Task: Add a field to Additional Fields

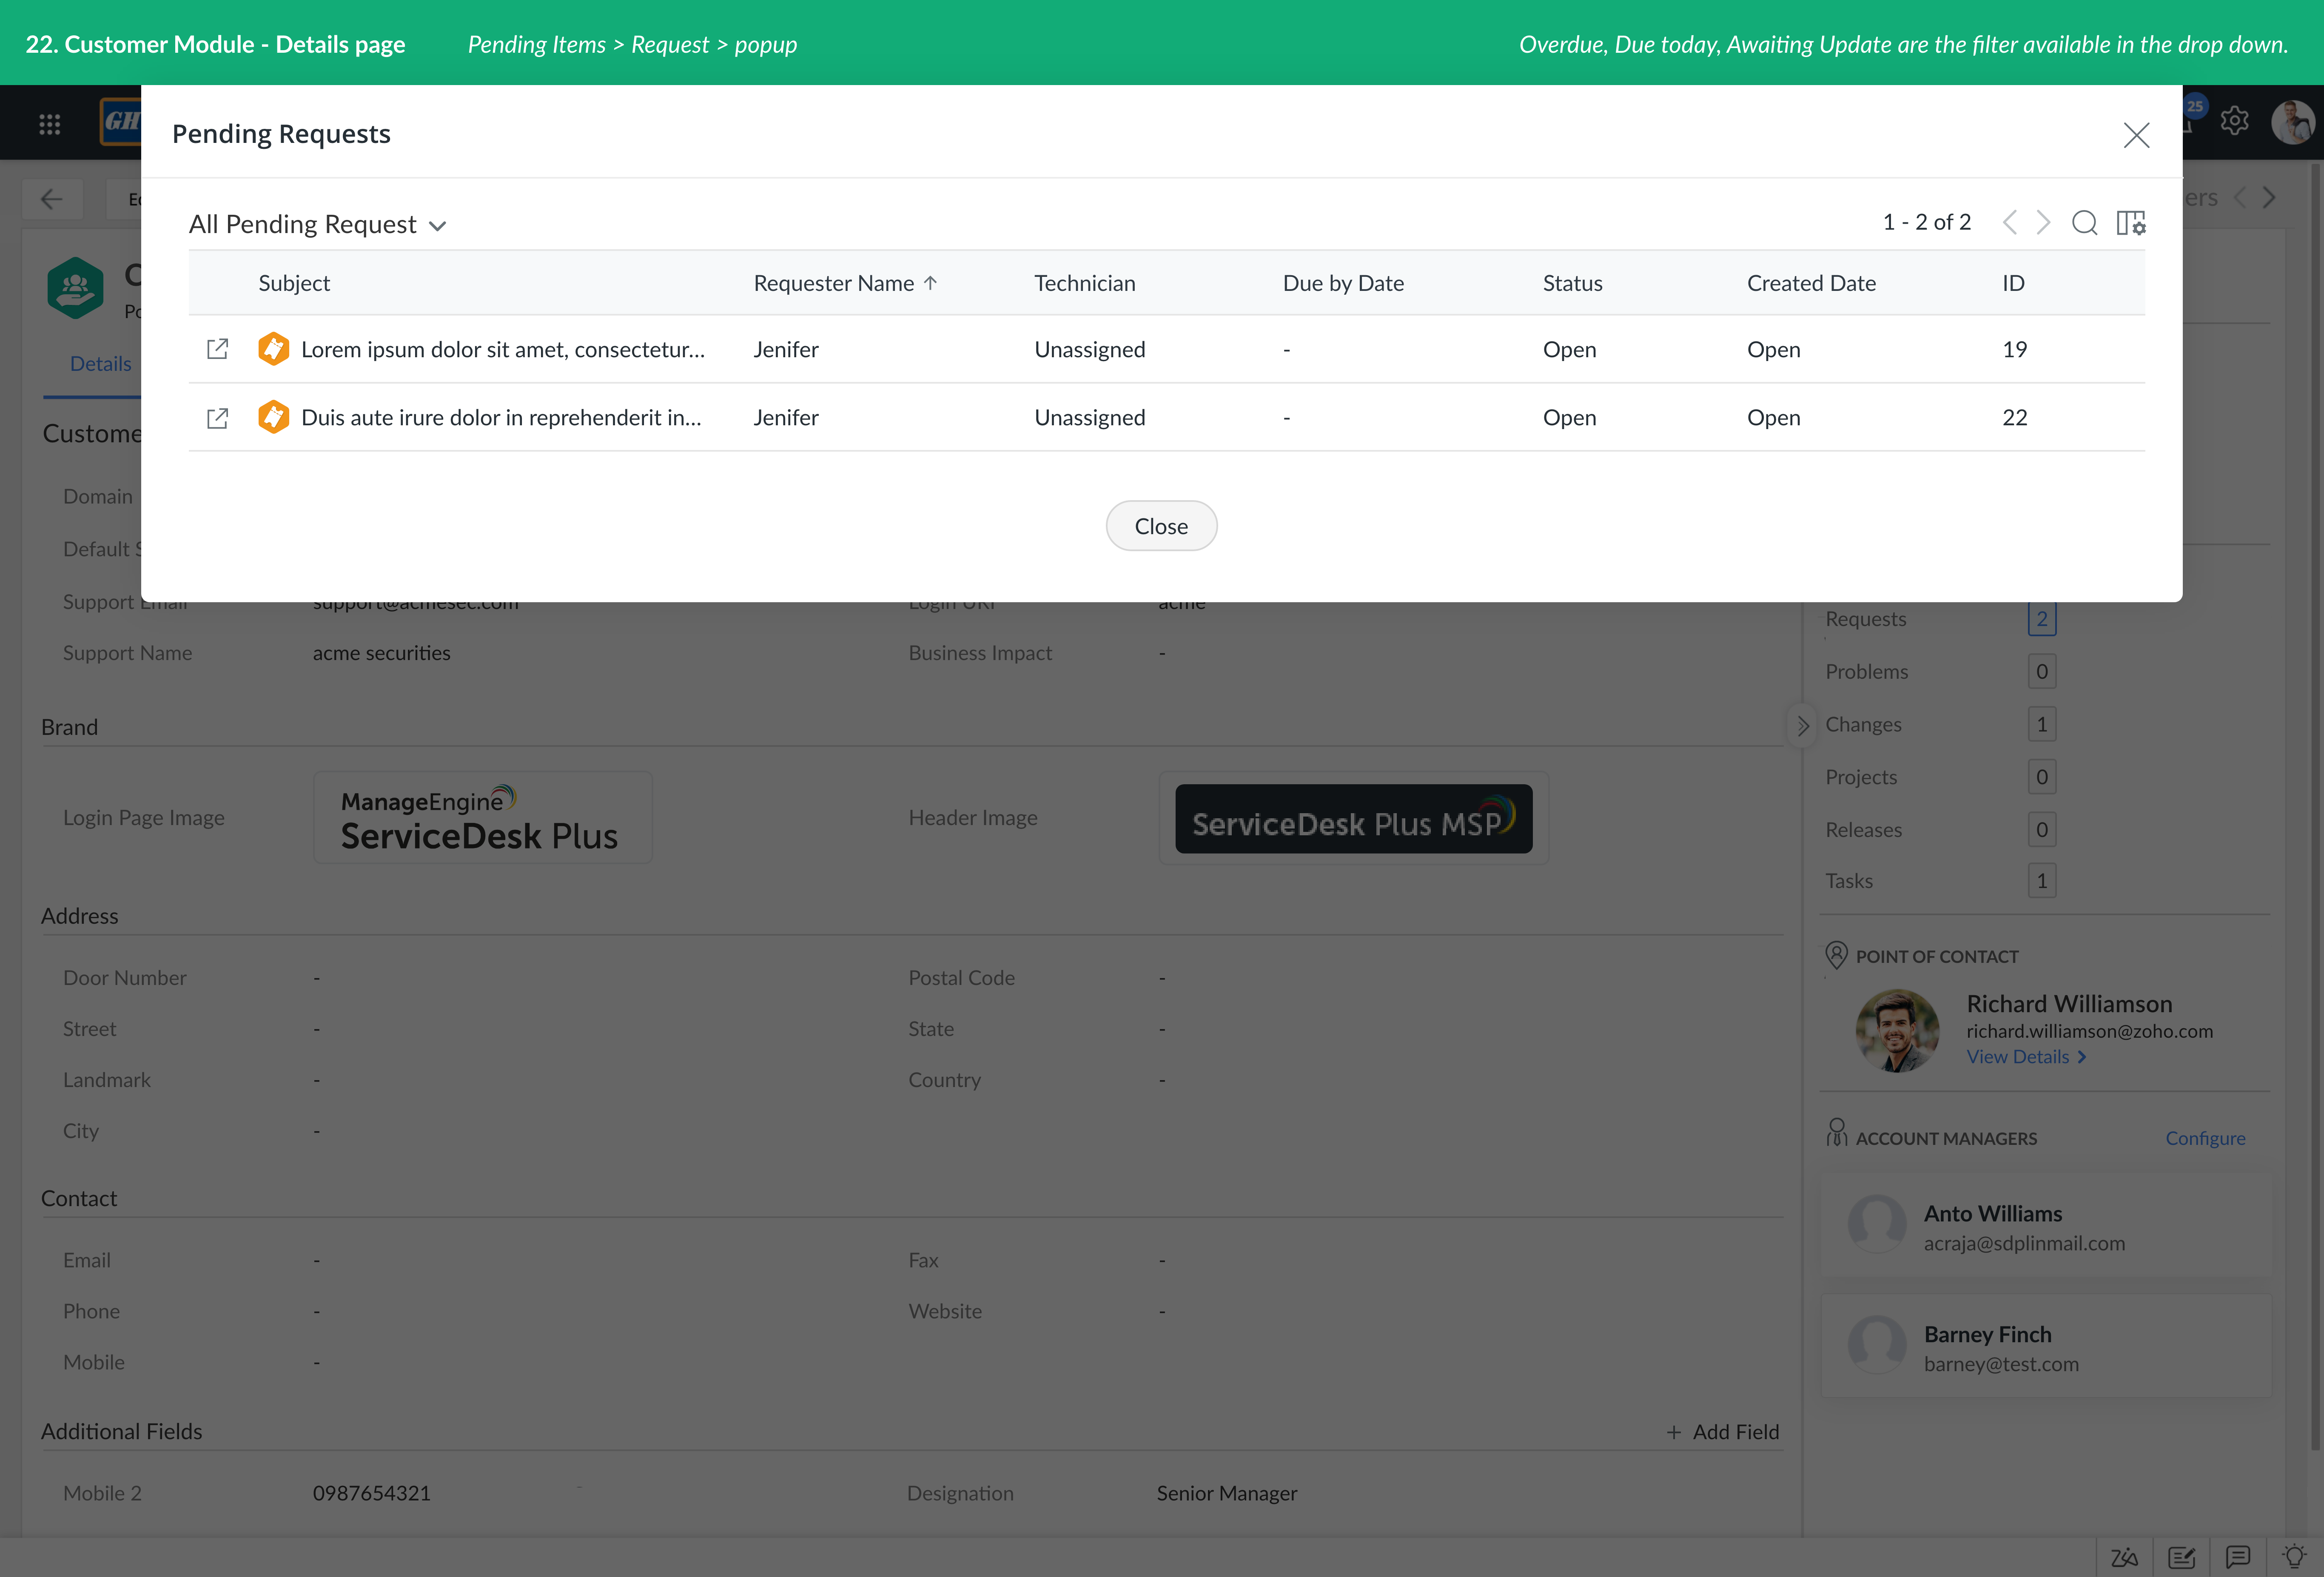Action: [1722, 1432]
